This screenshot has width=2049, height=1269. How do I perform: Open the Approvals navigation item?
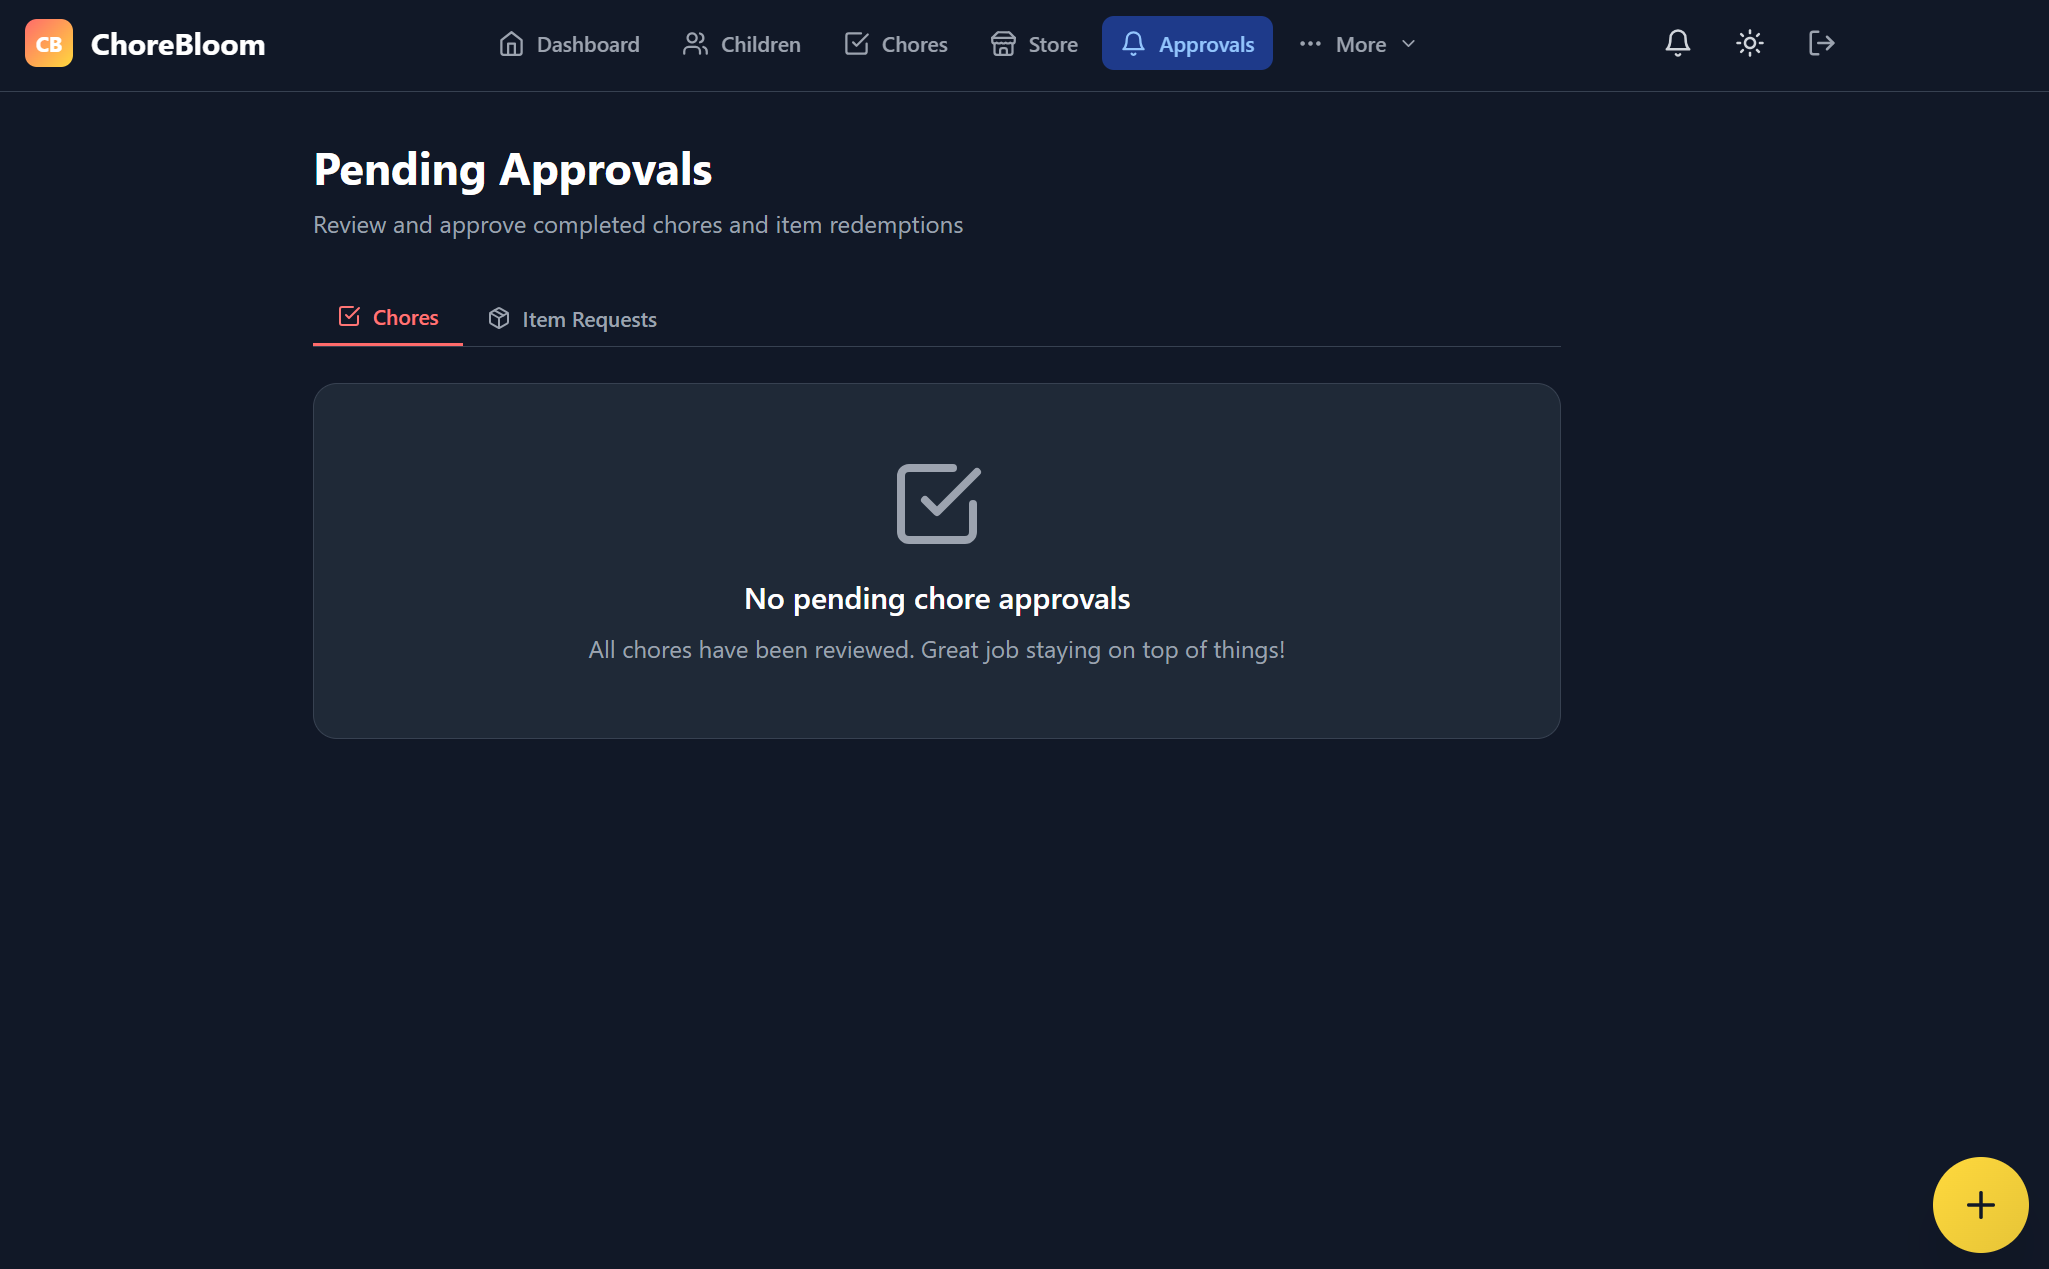[1187, 44]
